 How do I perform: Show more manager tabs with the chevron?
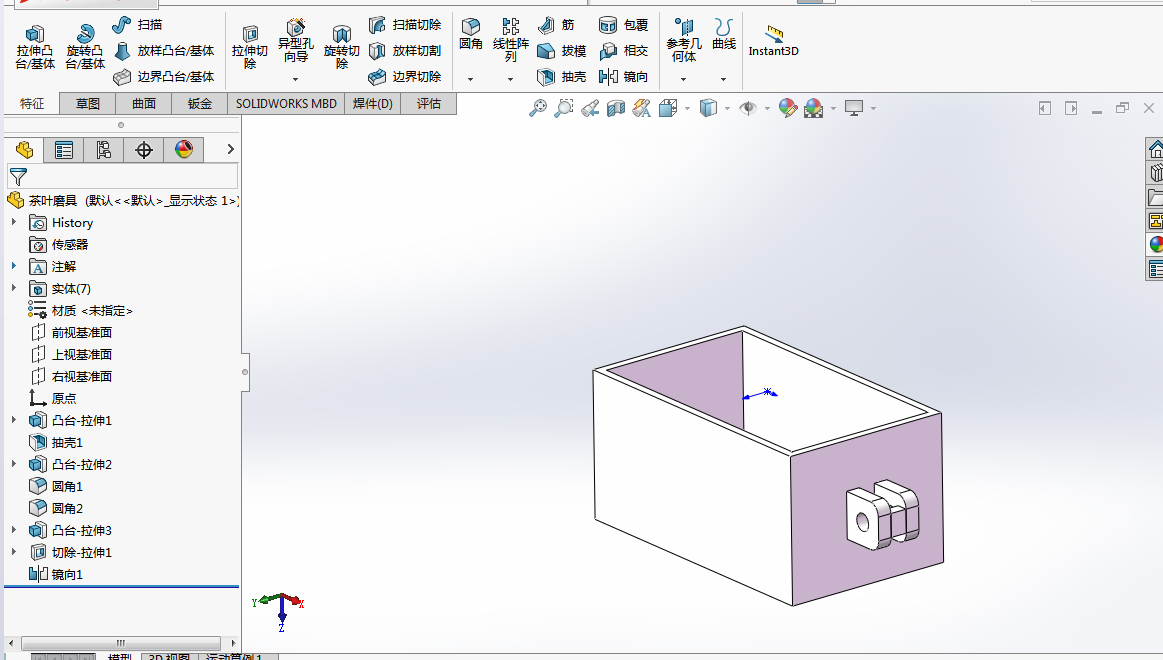[230, 149]
